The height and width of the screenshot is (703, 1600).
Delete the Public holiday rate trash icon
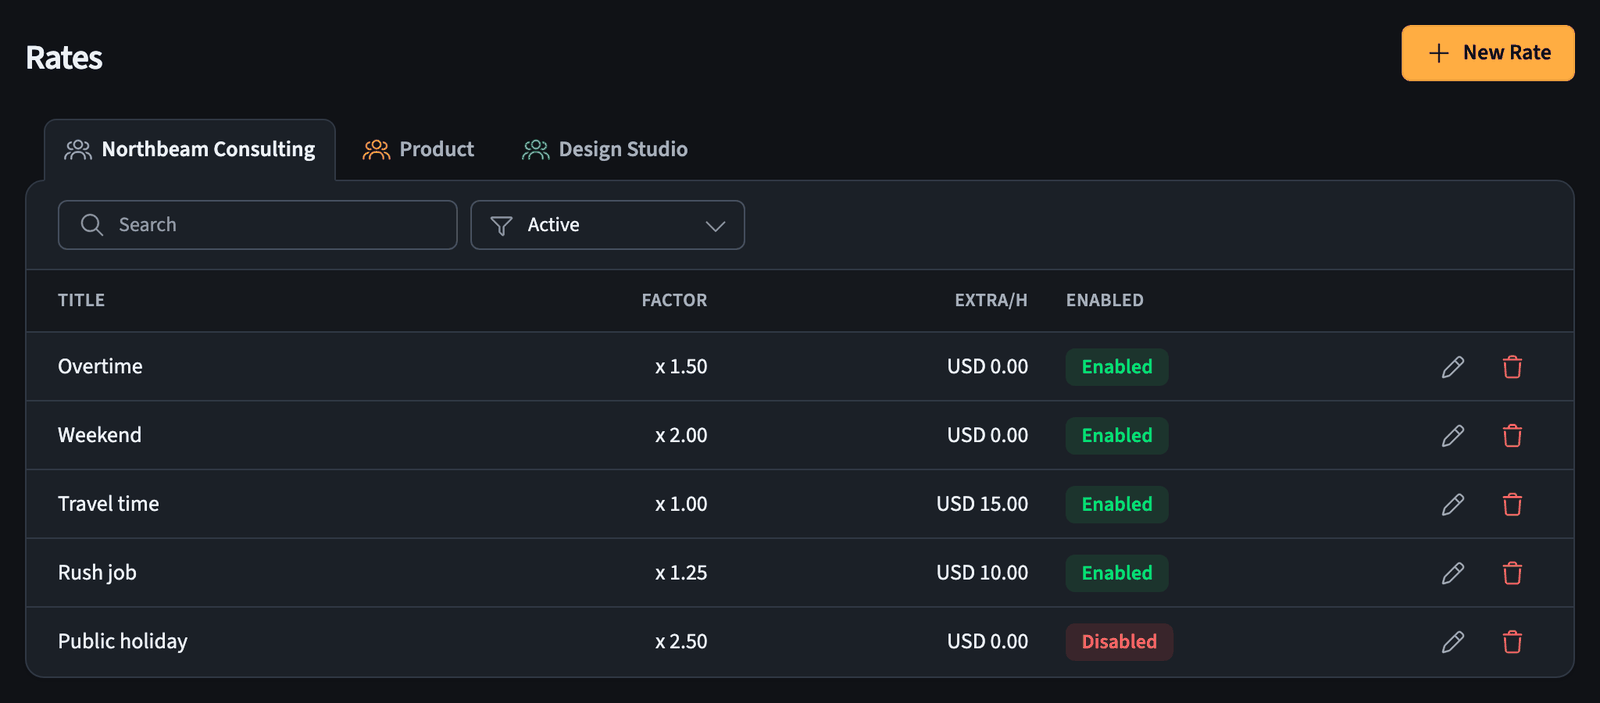click(x=1512, y=642)
